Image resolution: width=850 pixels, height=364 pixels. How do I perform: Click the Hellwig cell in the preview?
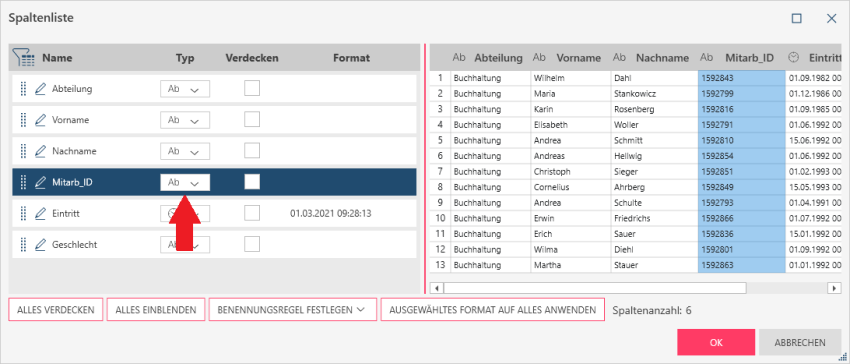pos(654,156)
